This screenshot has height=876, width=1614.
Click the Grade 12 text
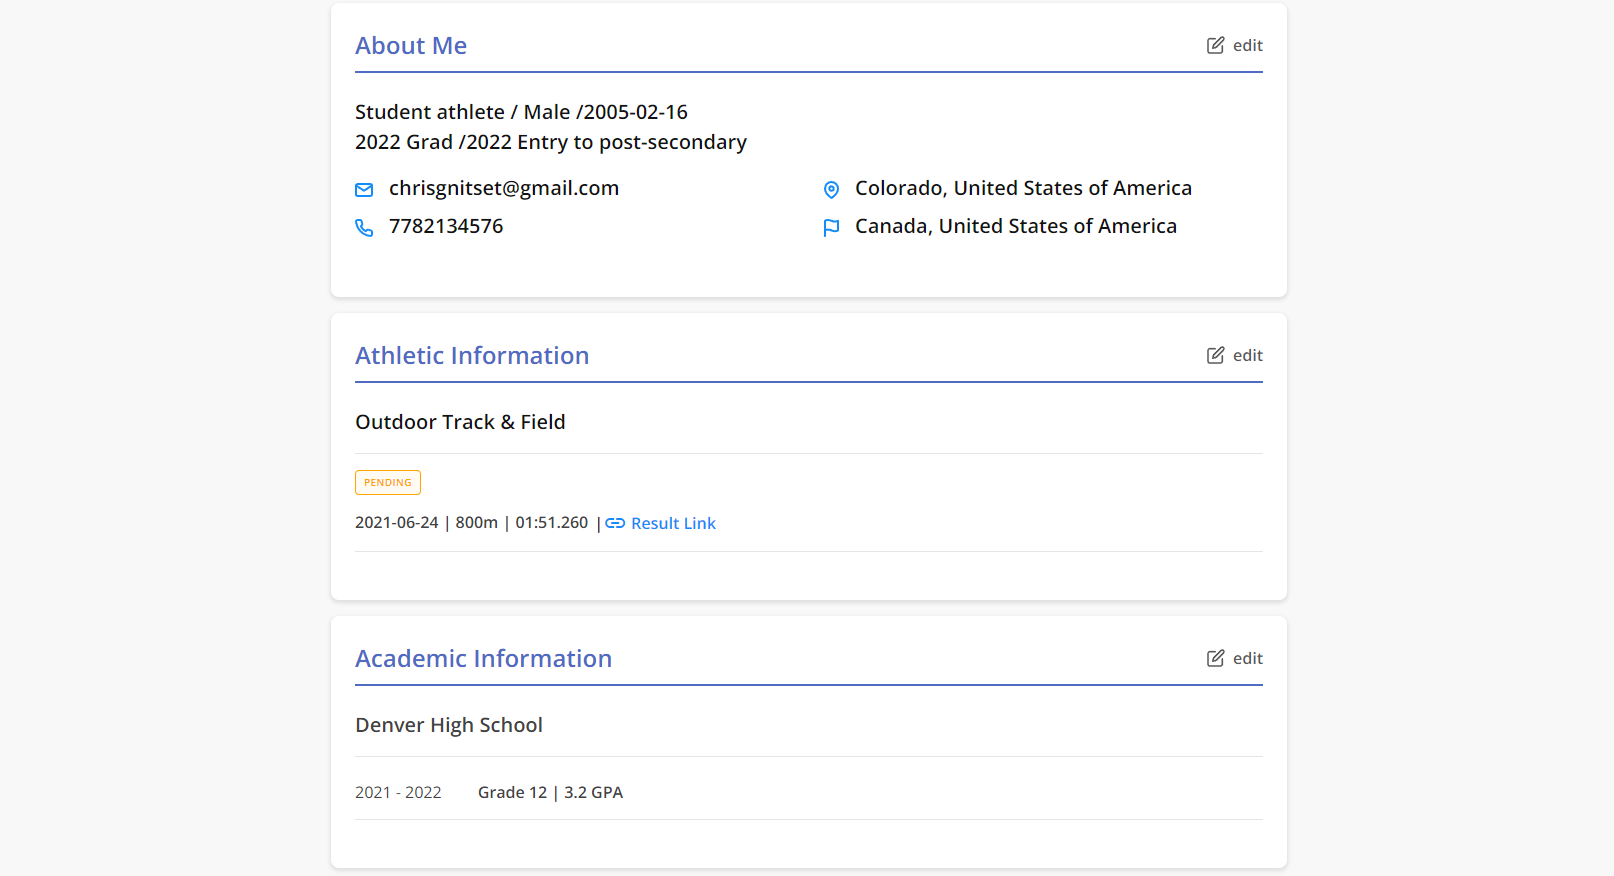512,792
